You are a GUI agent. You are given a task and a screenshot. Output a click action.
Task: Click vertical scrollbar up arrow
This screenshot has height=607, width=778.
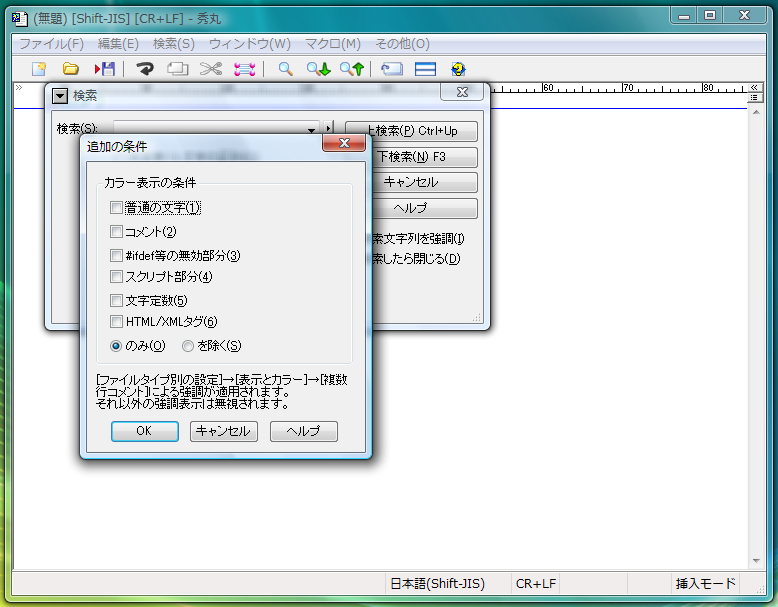coord(756,113)
